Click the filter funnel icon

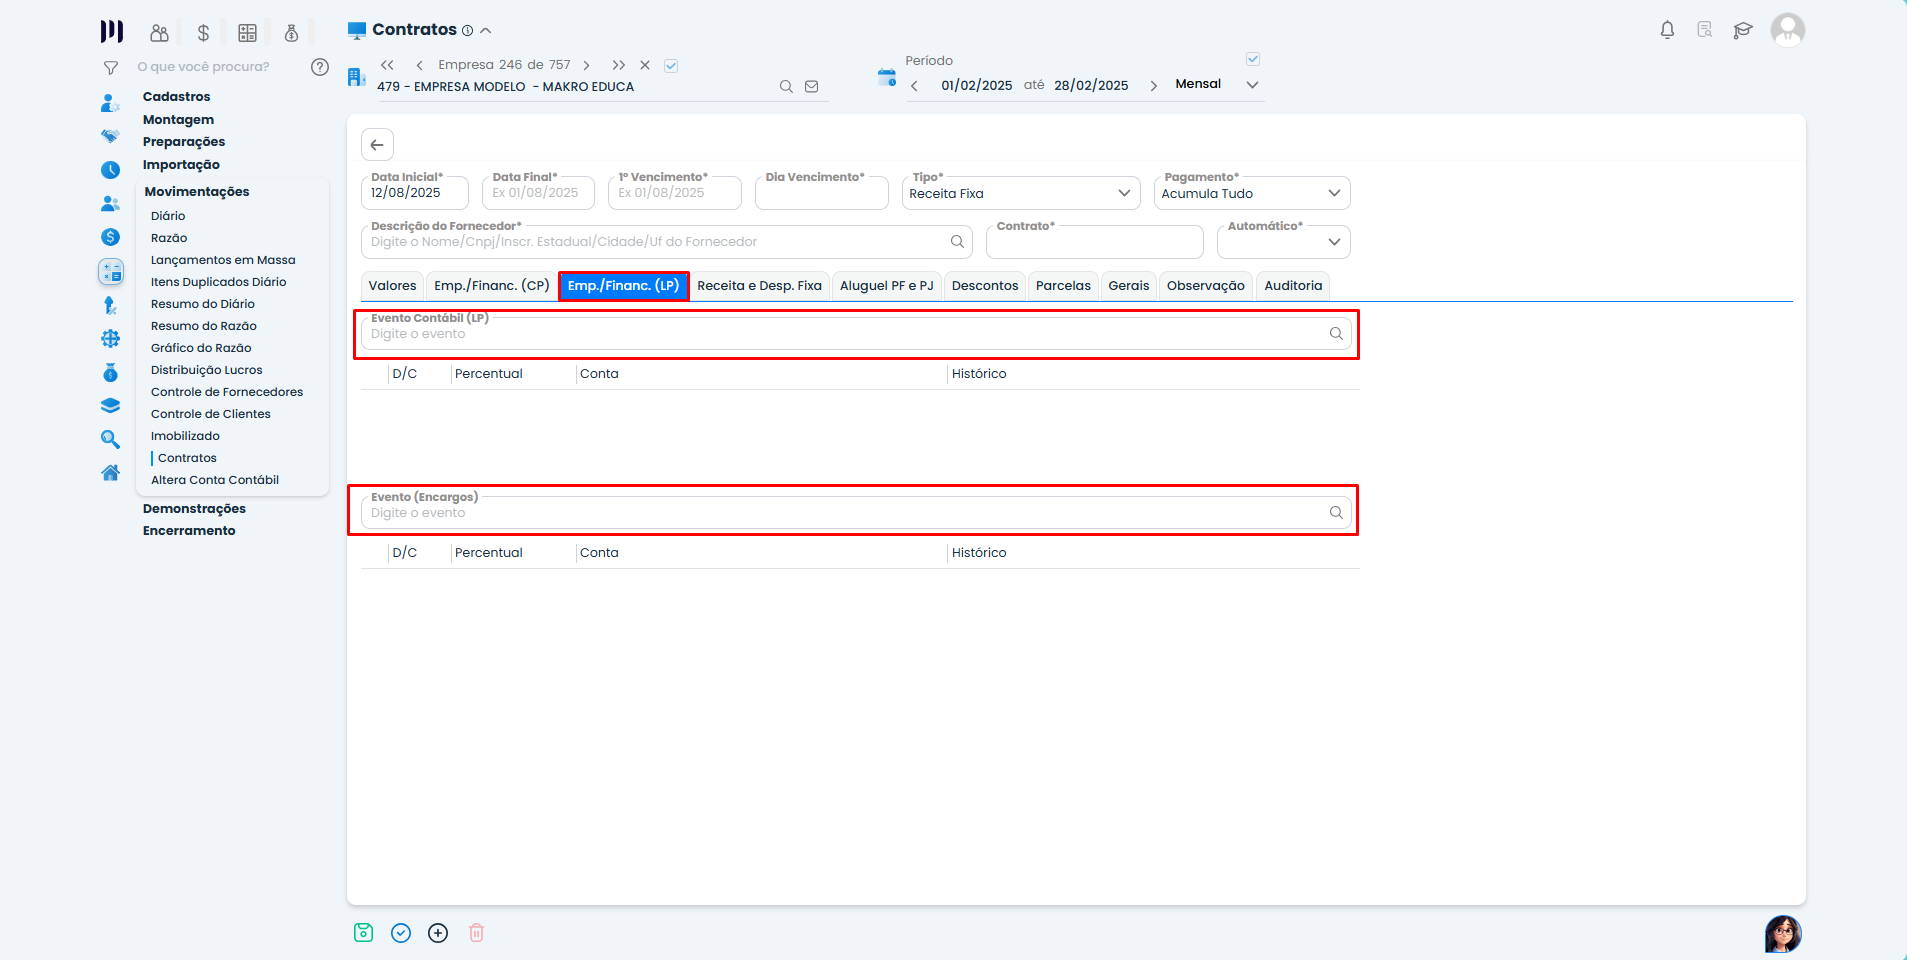pyautogui.click(x=111, y=68)
